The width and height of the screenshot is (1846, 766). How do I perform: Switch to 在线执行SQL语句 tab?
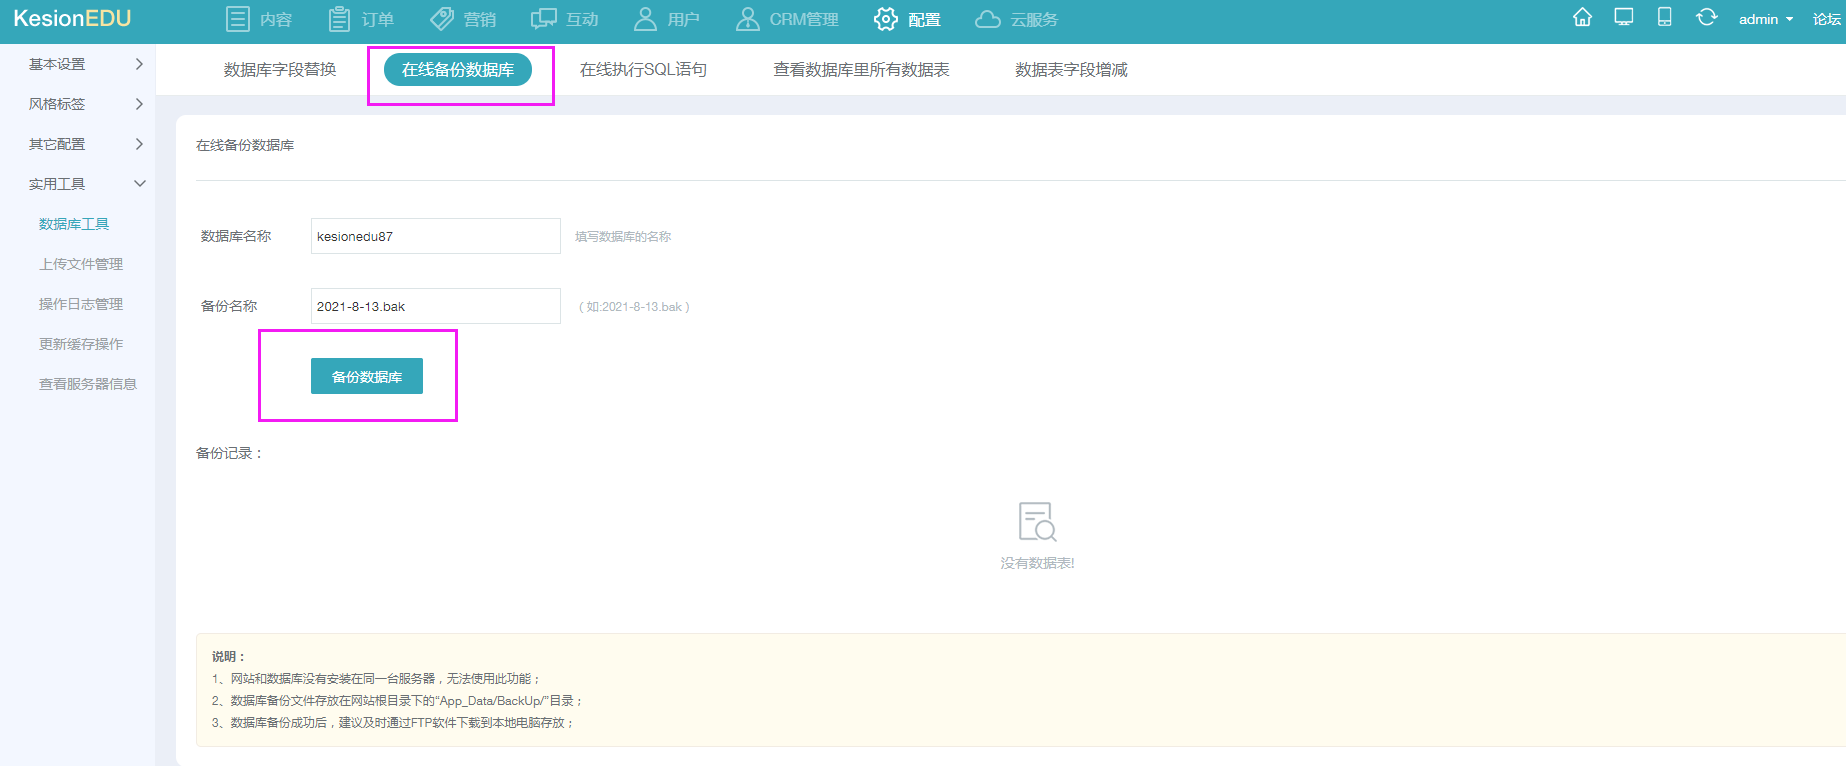pos(643,70)
